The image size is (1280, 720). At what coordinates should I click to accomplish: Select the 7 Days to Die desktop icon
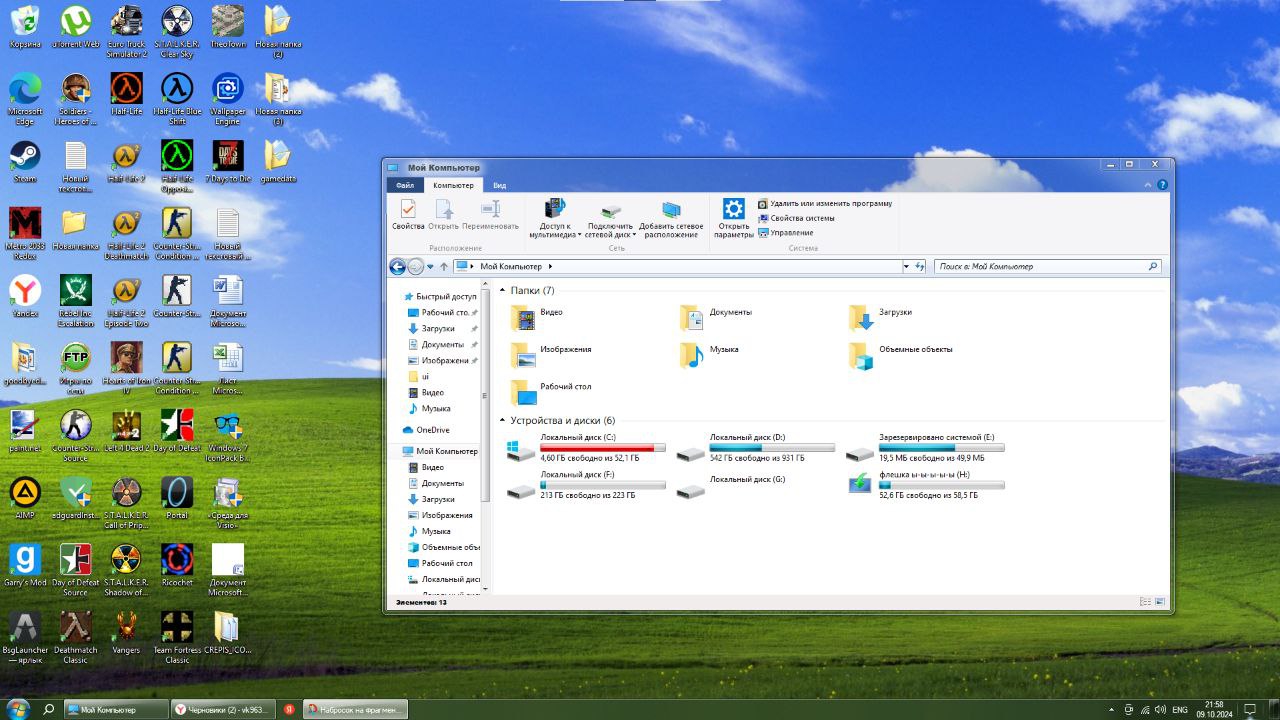click(x=227, y=162)
